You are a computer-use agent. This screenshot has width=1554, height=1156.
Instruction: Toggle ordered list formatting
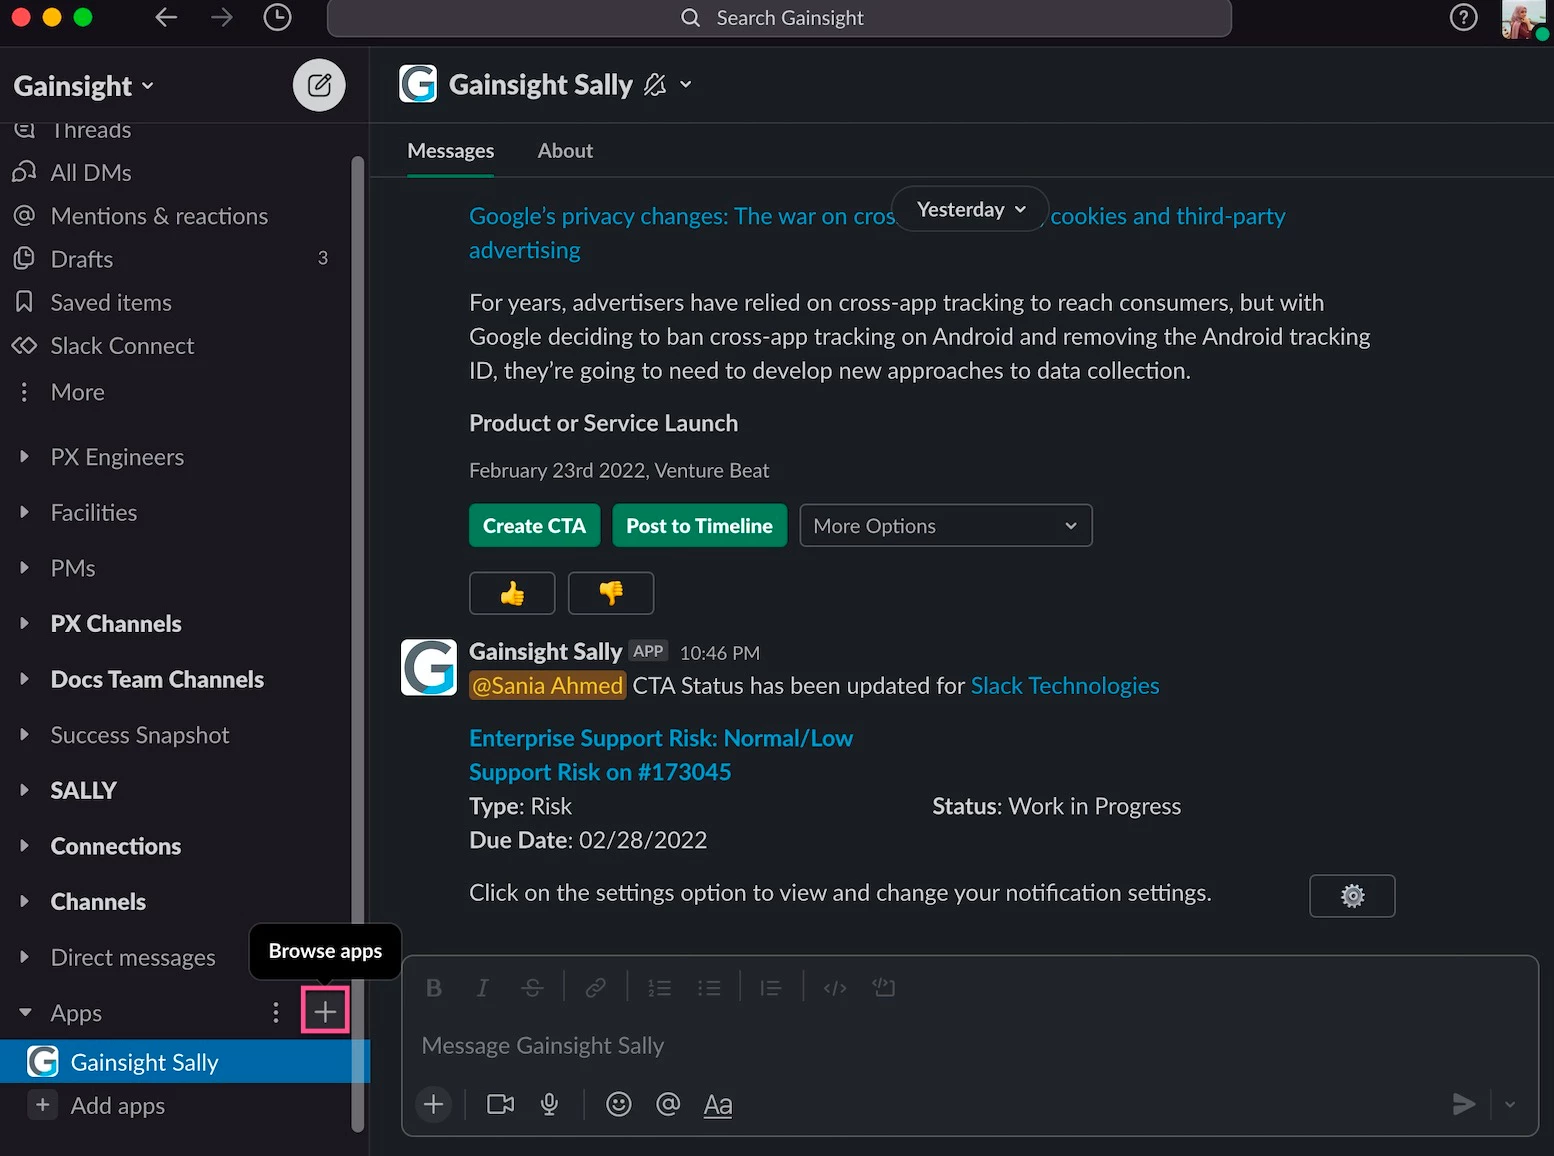pyautogui.click(x=659, y=988)
